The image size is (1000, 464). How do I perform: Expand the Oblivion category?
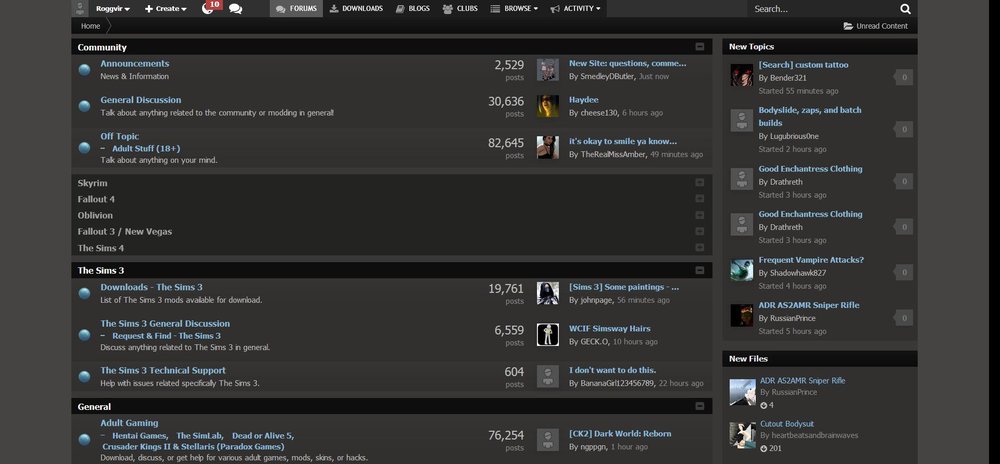700,215
